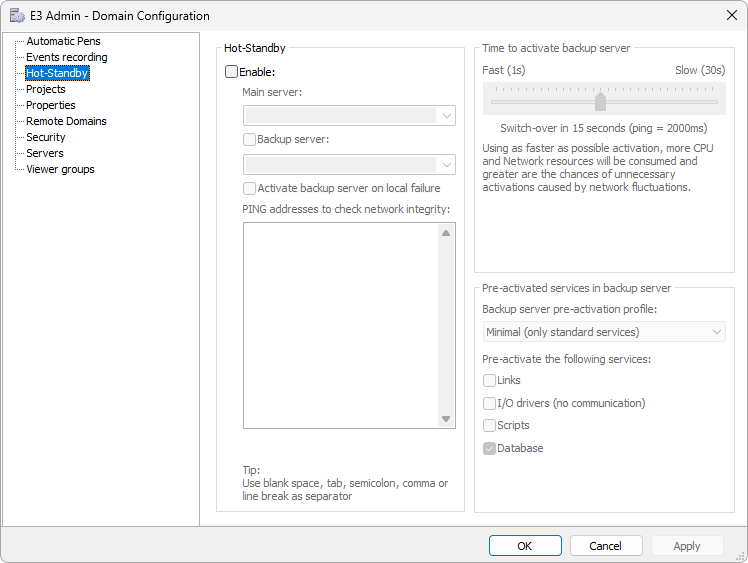Open Viewer groups in sidebar
This screenshot has width=748, height=563.
(60, 169)
